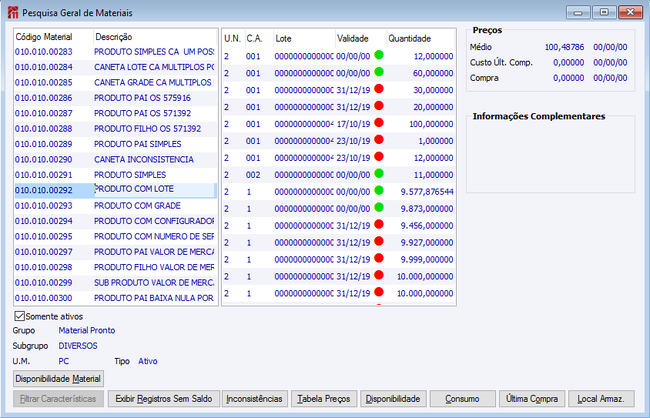Select material code 010.010.00295
This screenshot has width=650, height=418.
pos(44,236)
